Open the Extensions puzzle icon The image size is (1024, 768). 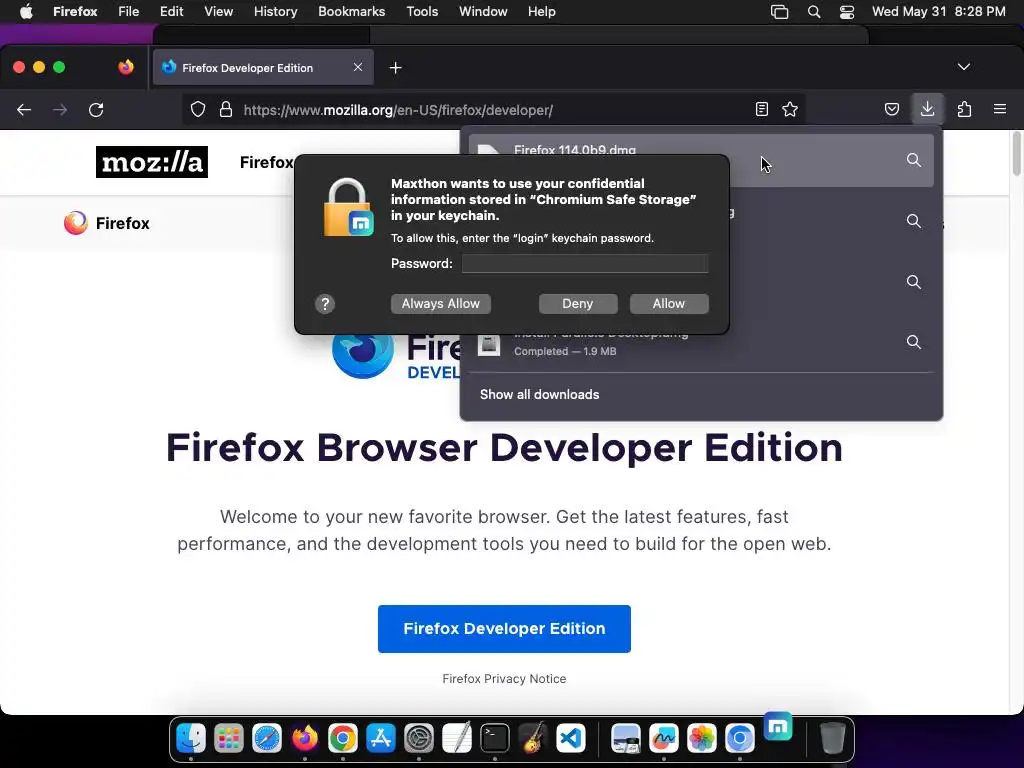tap(964, 109)
